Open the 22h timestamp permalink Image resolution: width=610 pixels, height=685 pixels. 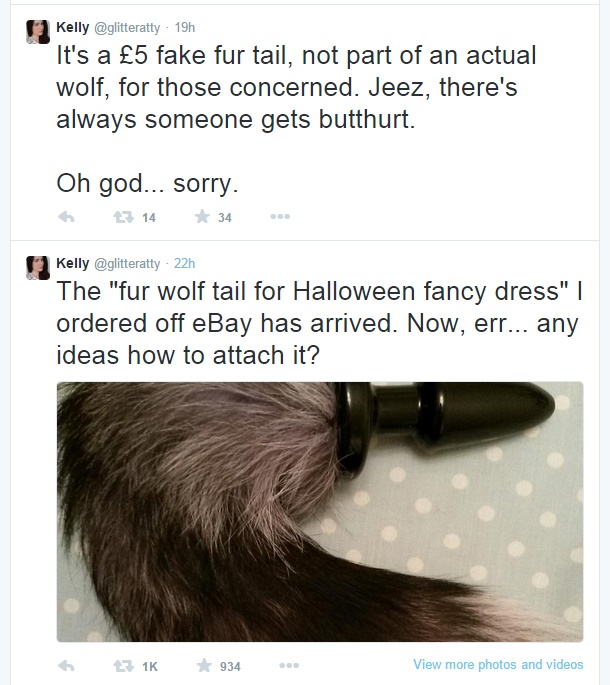coord(184,263)
